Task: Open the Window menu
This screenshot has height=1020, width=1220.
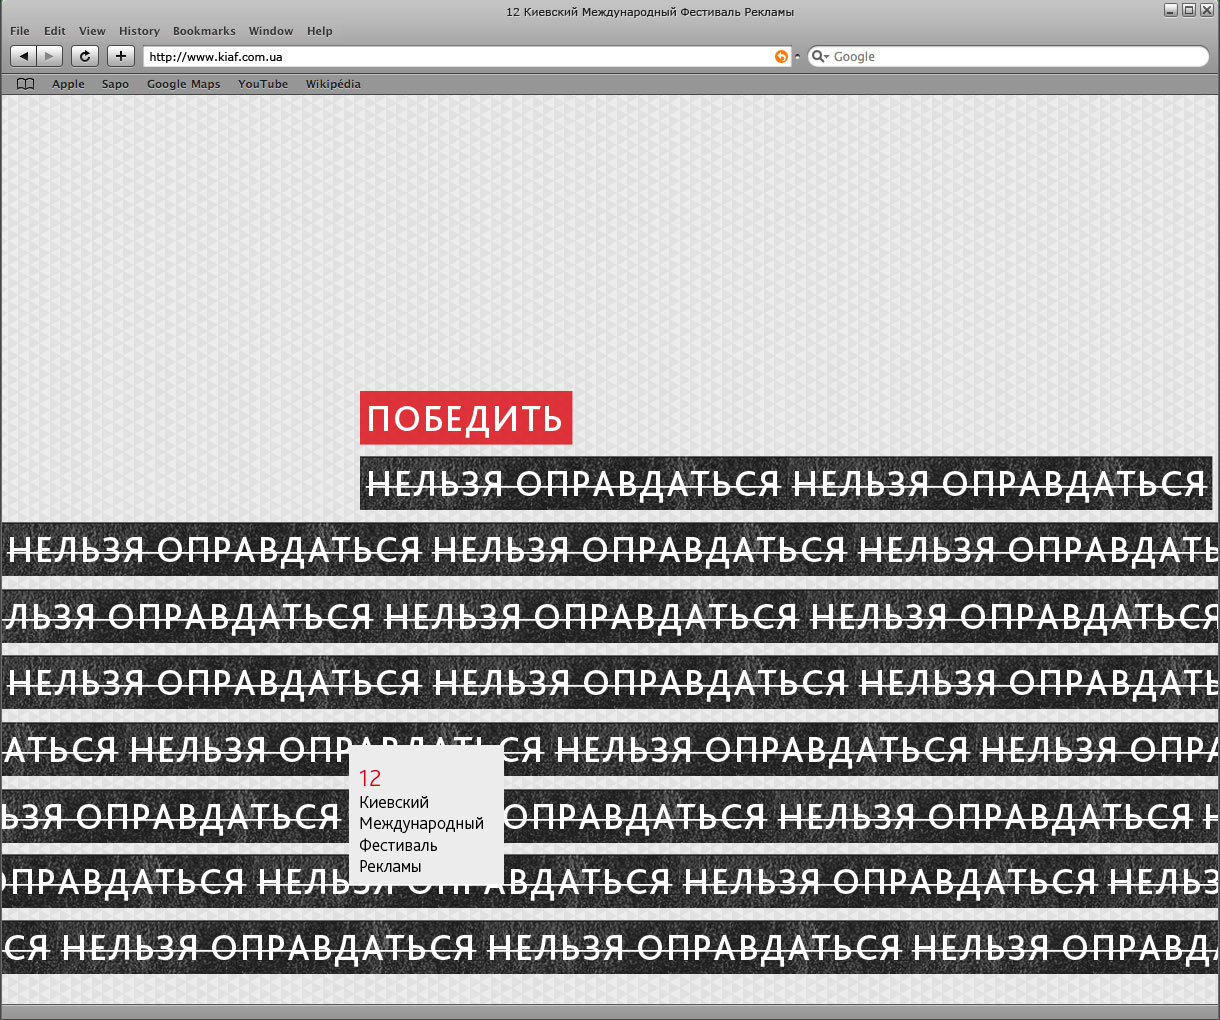Action: (x=271, y=31)
